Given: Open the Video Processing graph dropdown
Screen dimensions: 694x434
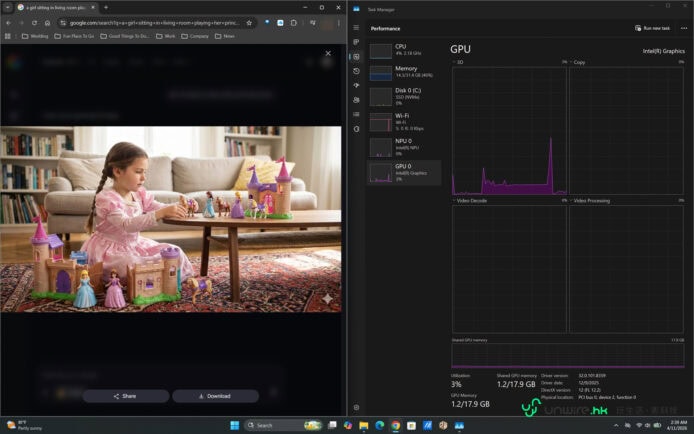Looking at the screenshot, I should pos(590,201).
